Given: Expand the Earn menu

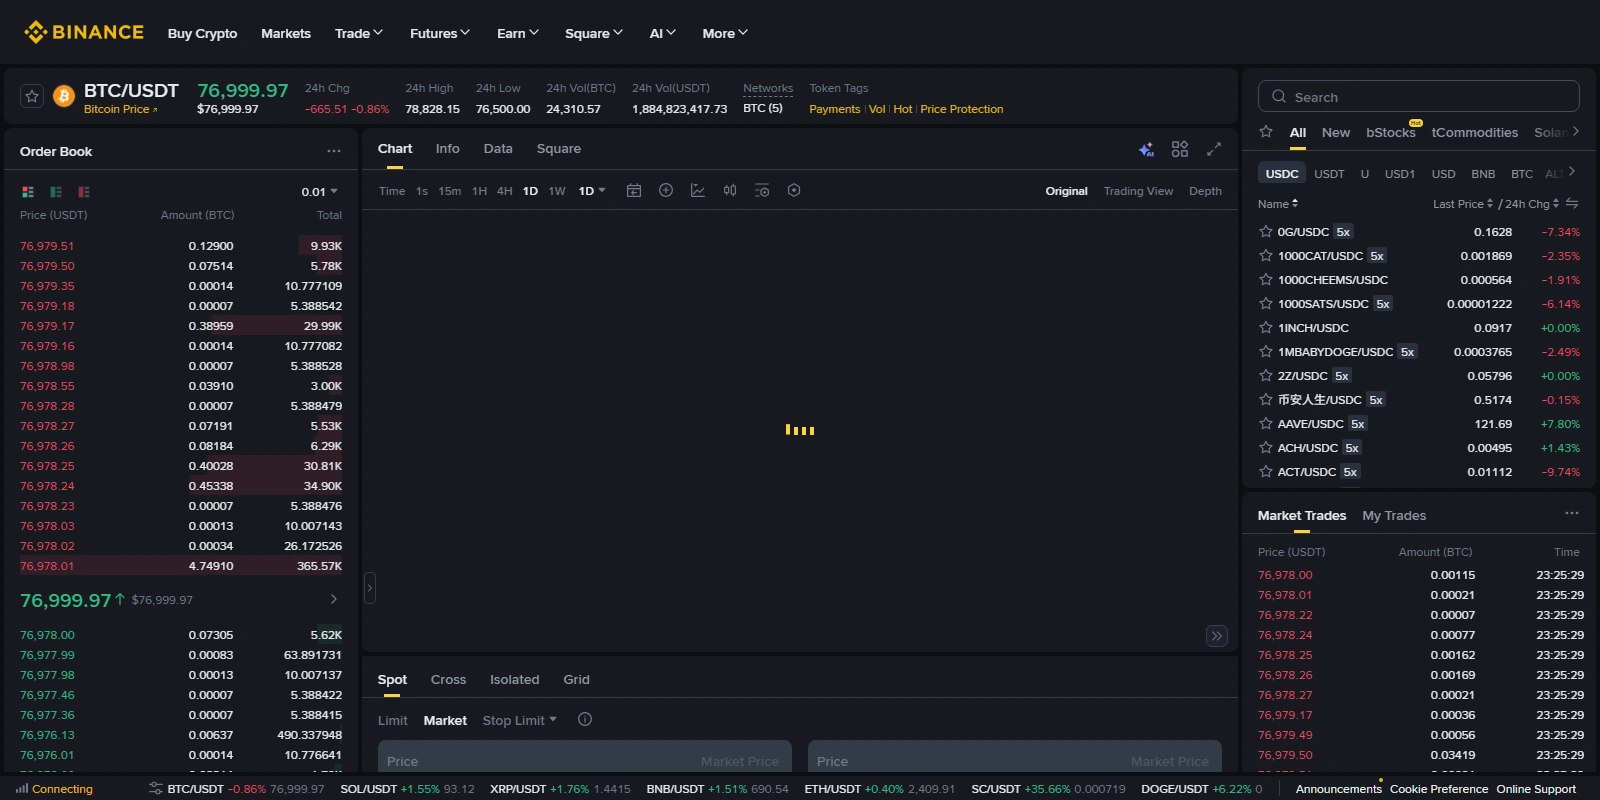Looking at the screenshot, I should pos(518,33).
